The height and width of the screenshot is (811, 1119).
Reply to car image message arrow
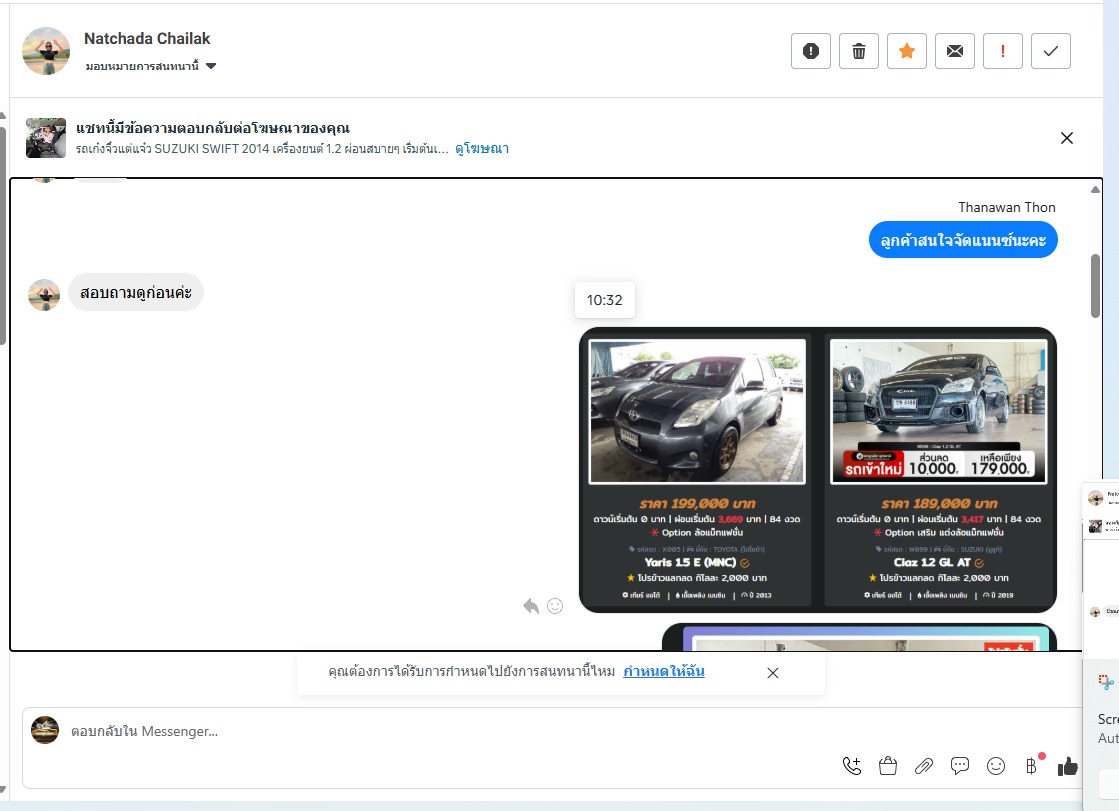coord(531,606)
